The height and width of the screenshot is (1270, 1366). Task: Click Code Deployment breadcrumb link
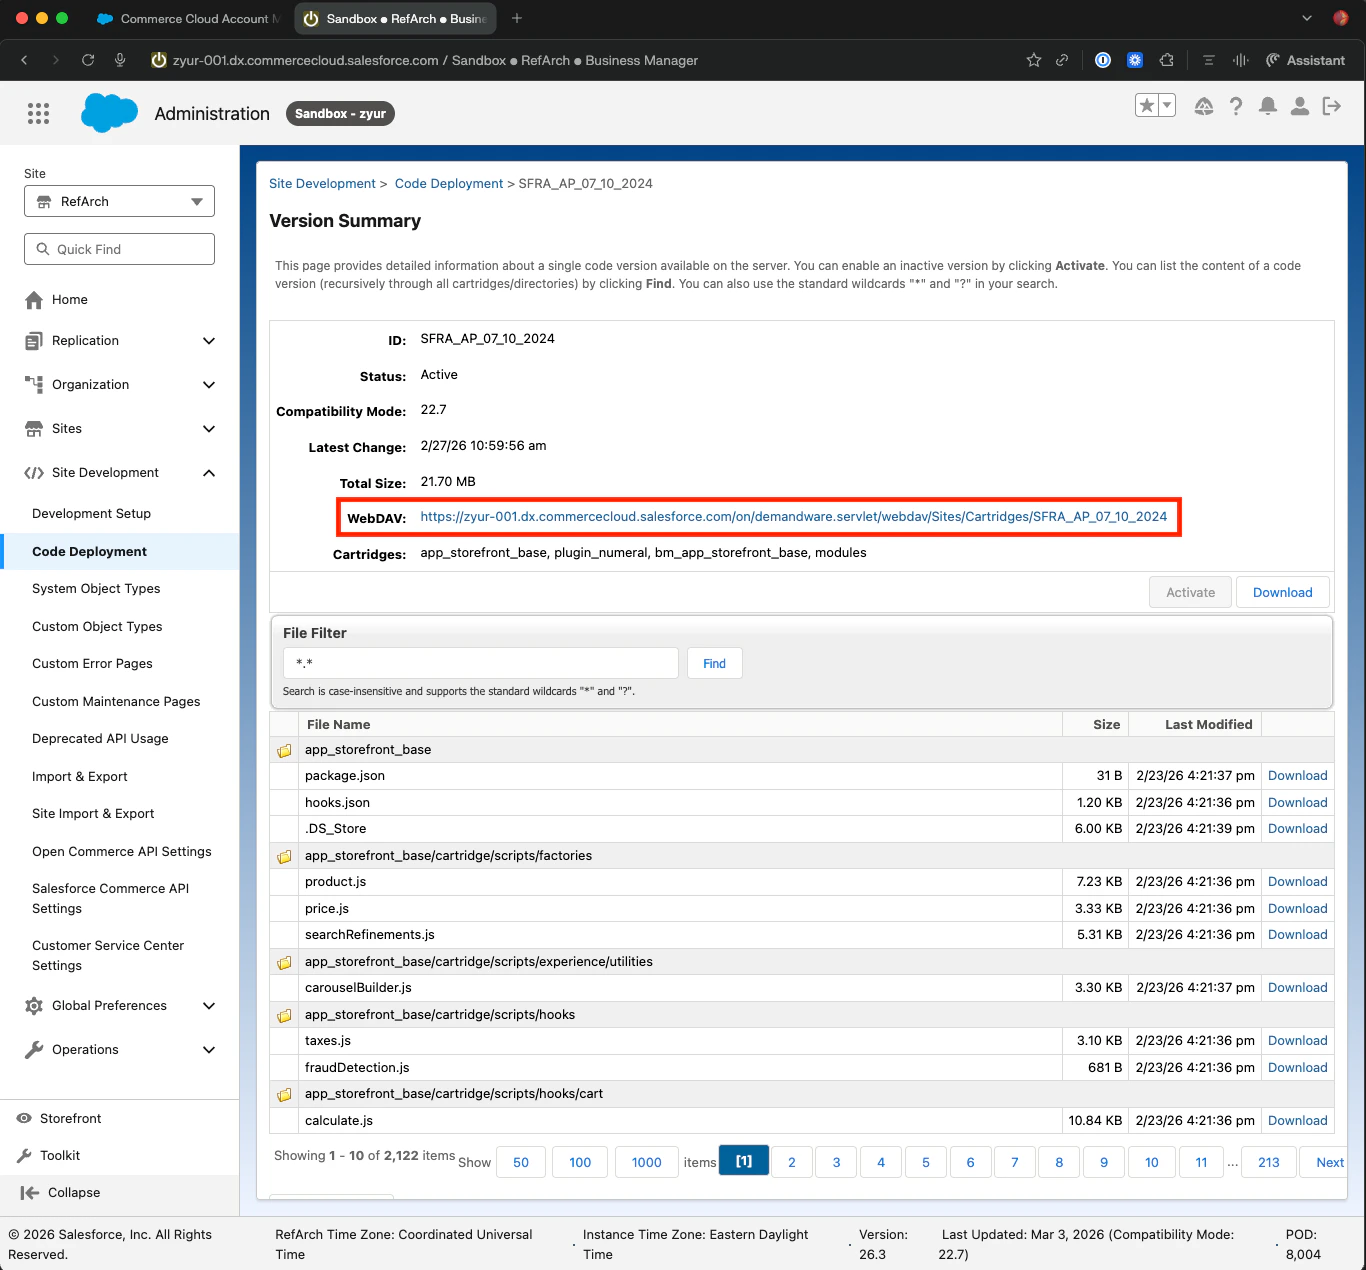(x=449, y=183)
